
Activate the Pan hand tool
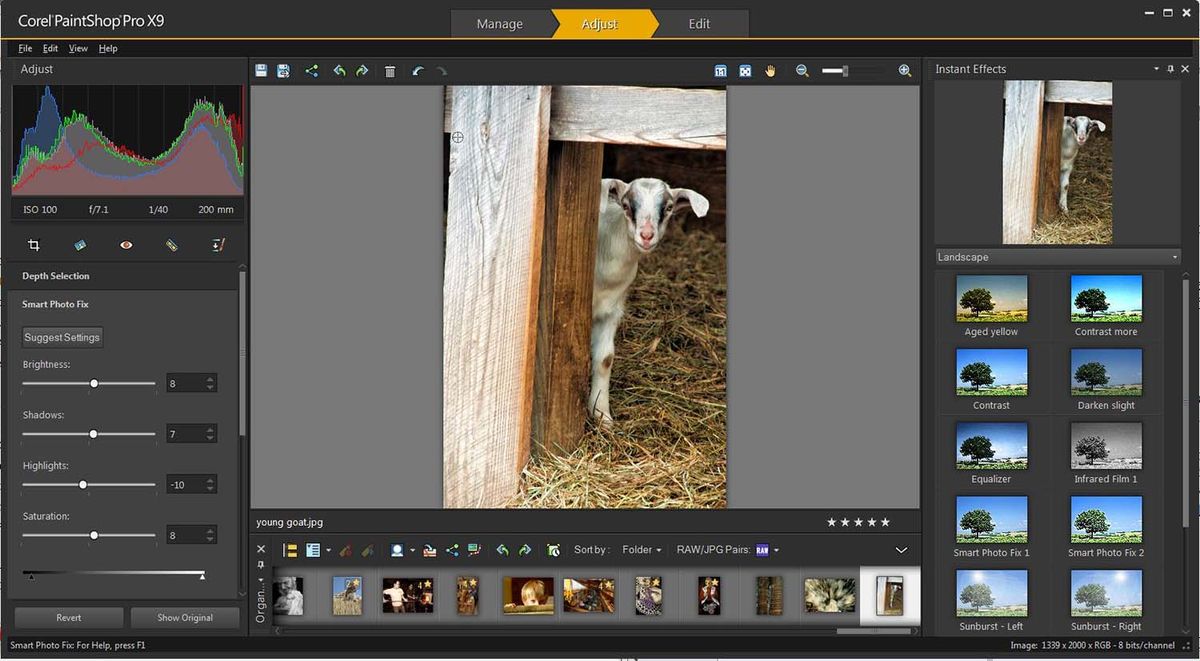[770, 70]
